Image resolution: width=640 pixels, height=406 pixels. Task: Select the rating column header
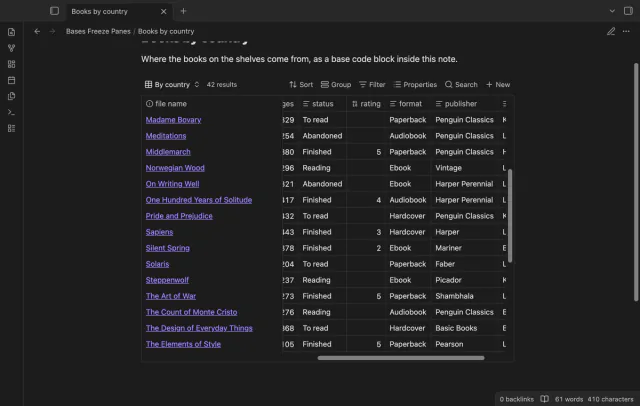click(x=366, y=104)
